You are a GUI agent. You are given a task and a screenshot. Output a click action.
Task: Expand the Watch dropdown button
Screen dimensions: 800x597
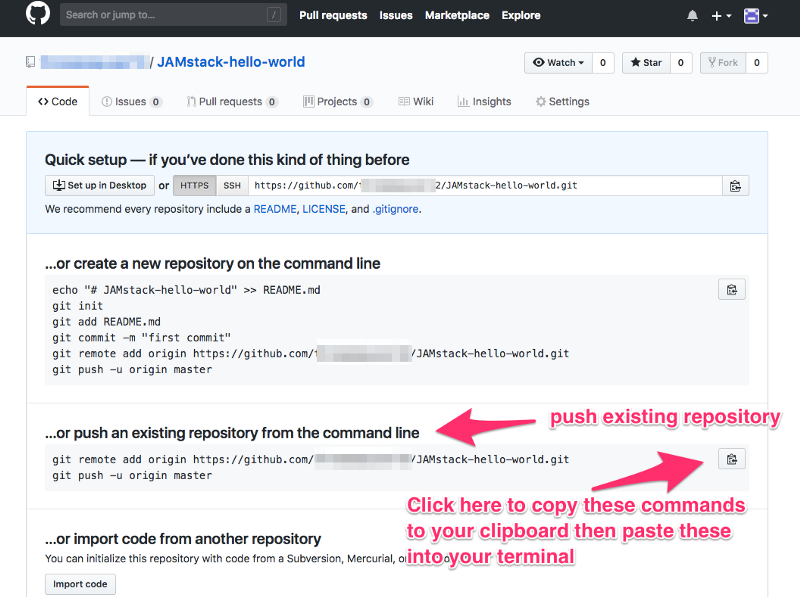click(x=558, y=63)
